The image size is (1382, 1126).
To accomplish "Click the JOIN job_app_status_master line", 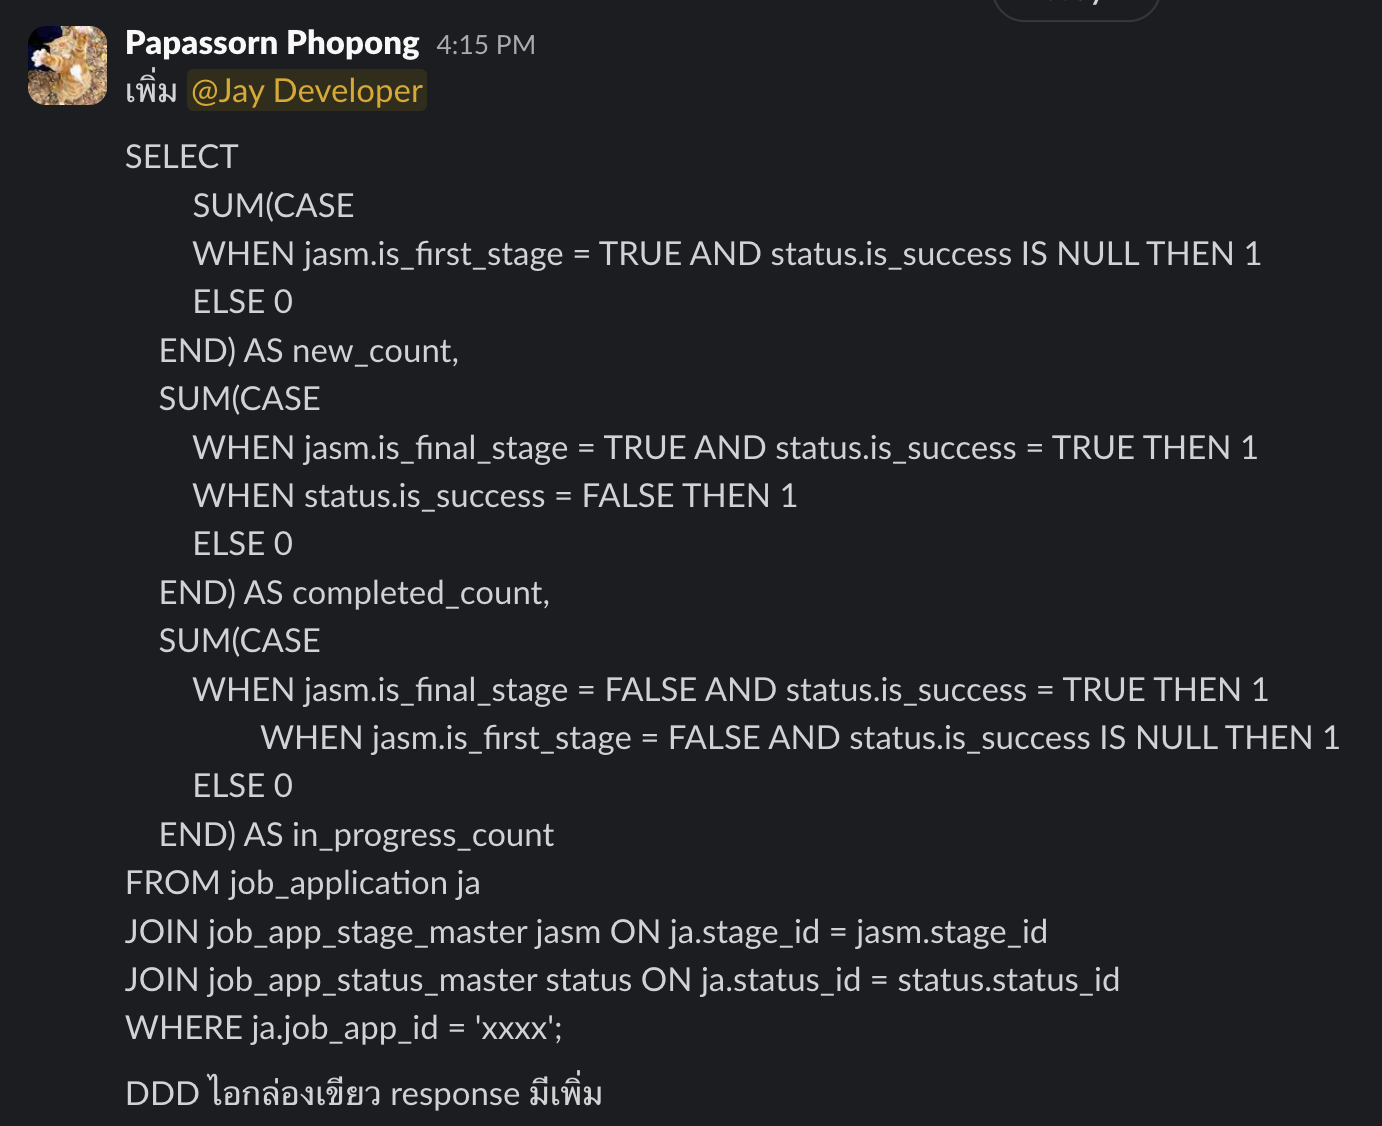I will point(622,980).
